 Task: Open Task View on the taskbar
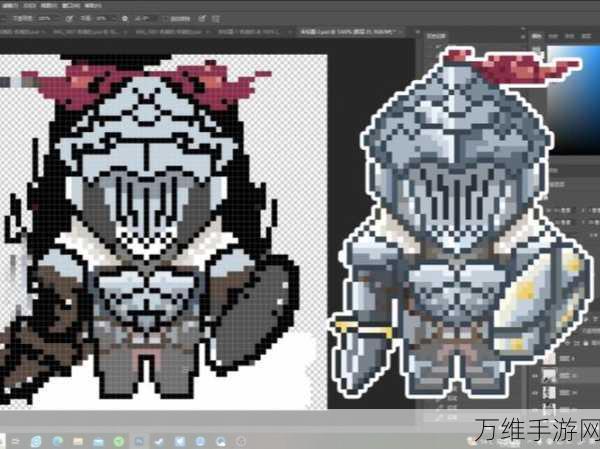click(16, 441)
